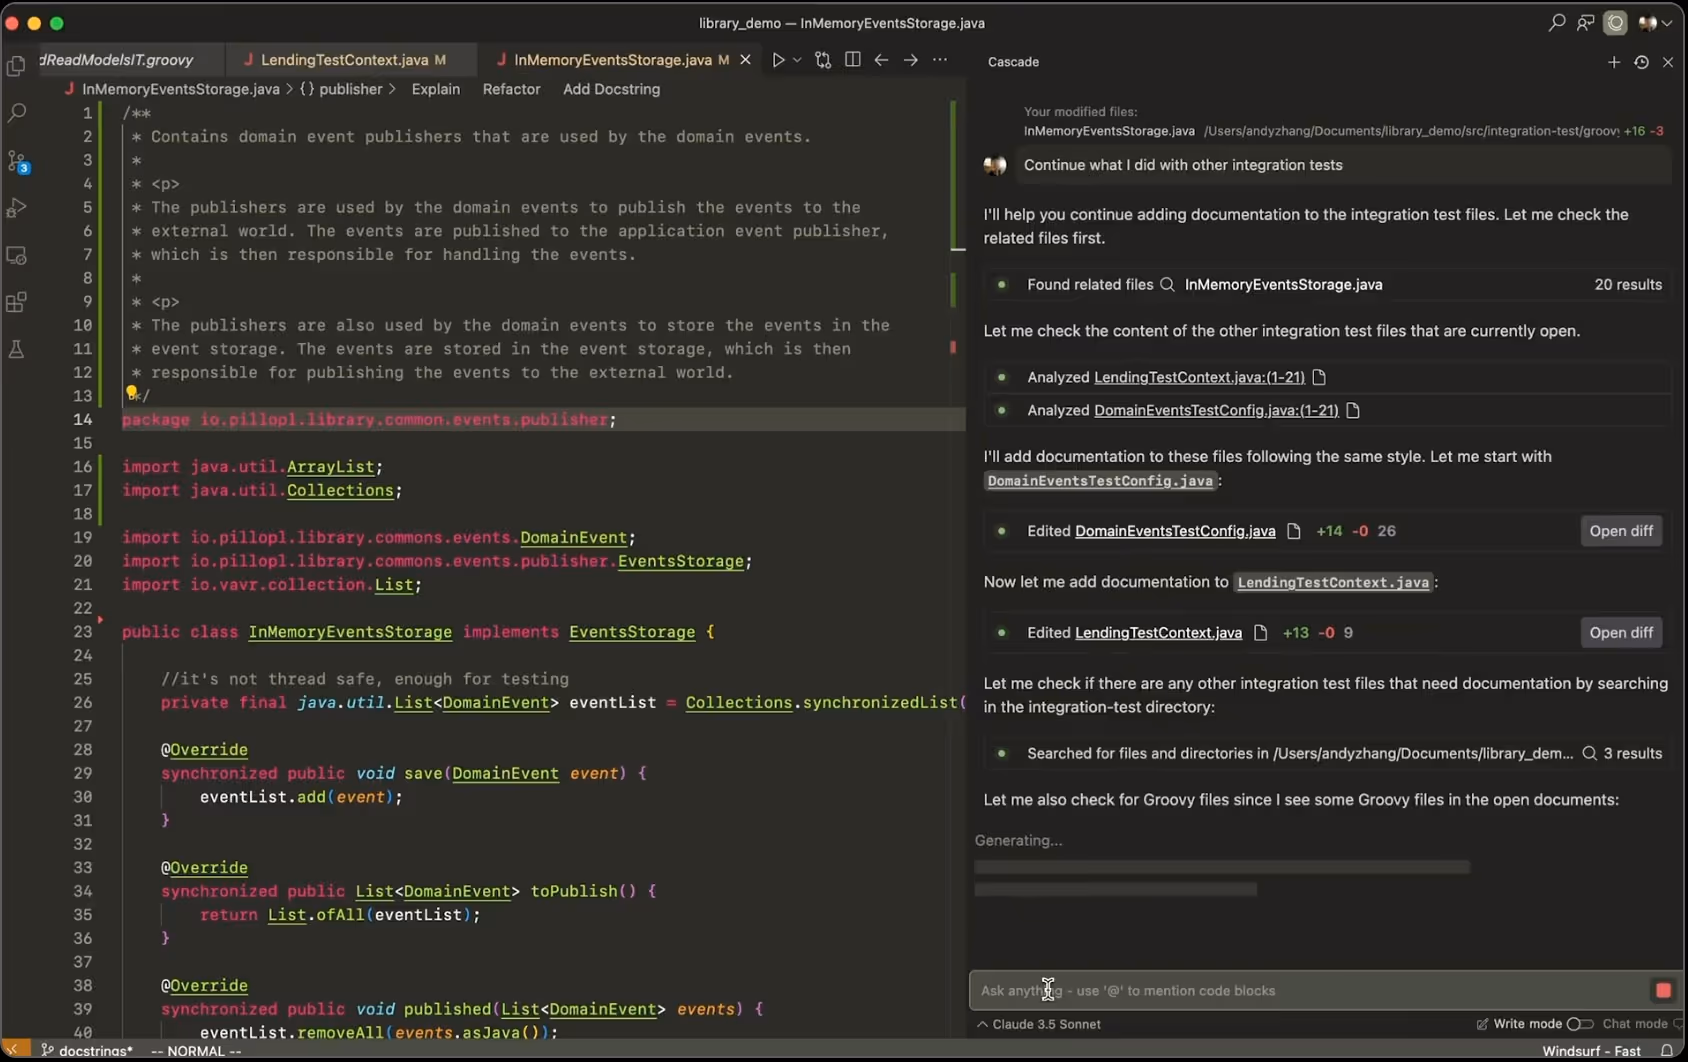Open the user account dropdown
This screenshot has width=1688, height=1062.
(x=1656, y=22)
